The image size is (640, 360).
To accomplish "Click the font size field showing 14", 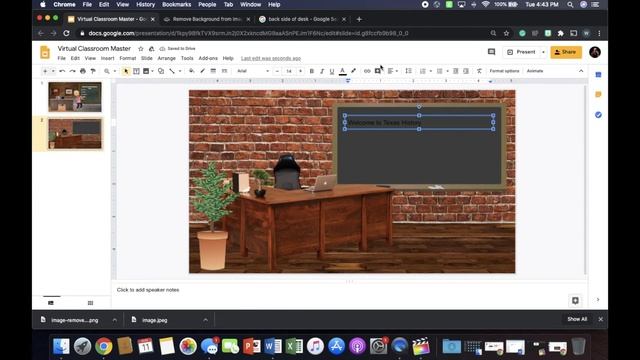I will (289, 71).
